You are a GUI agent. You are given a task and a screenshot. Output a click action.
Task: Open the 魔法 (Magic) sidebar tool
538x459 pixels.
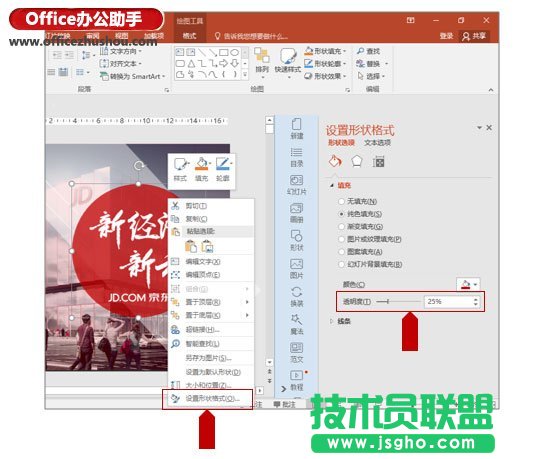coord(297,325)
